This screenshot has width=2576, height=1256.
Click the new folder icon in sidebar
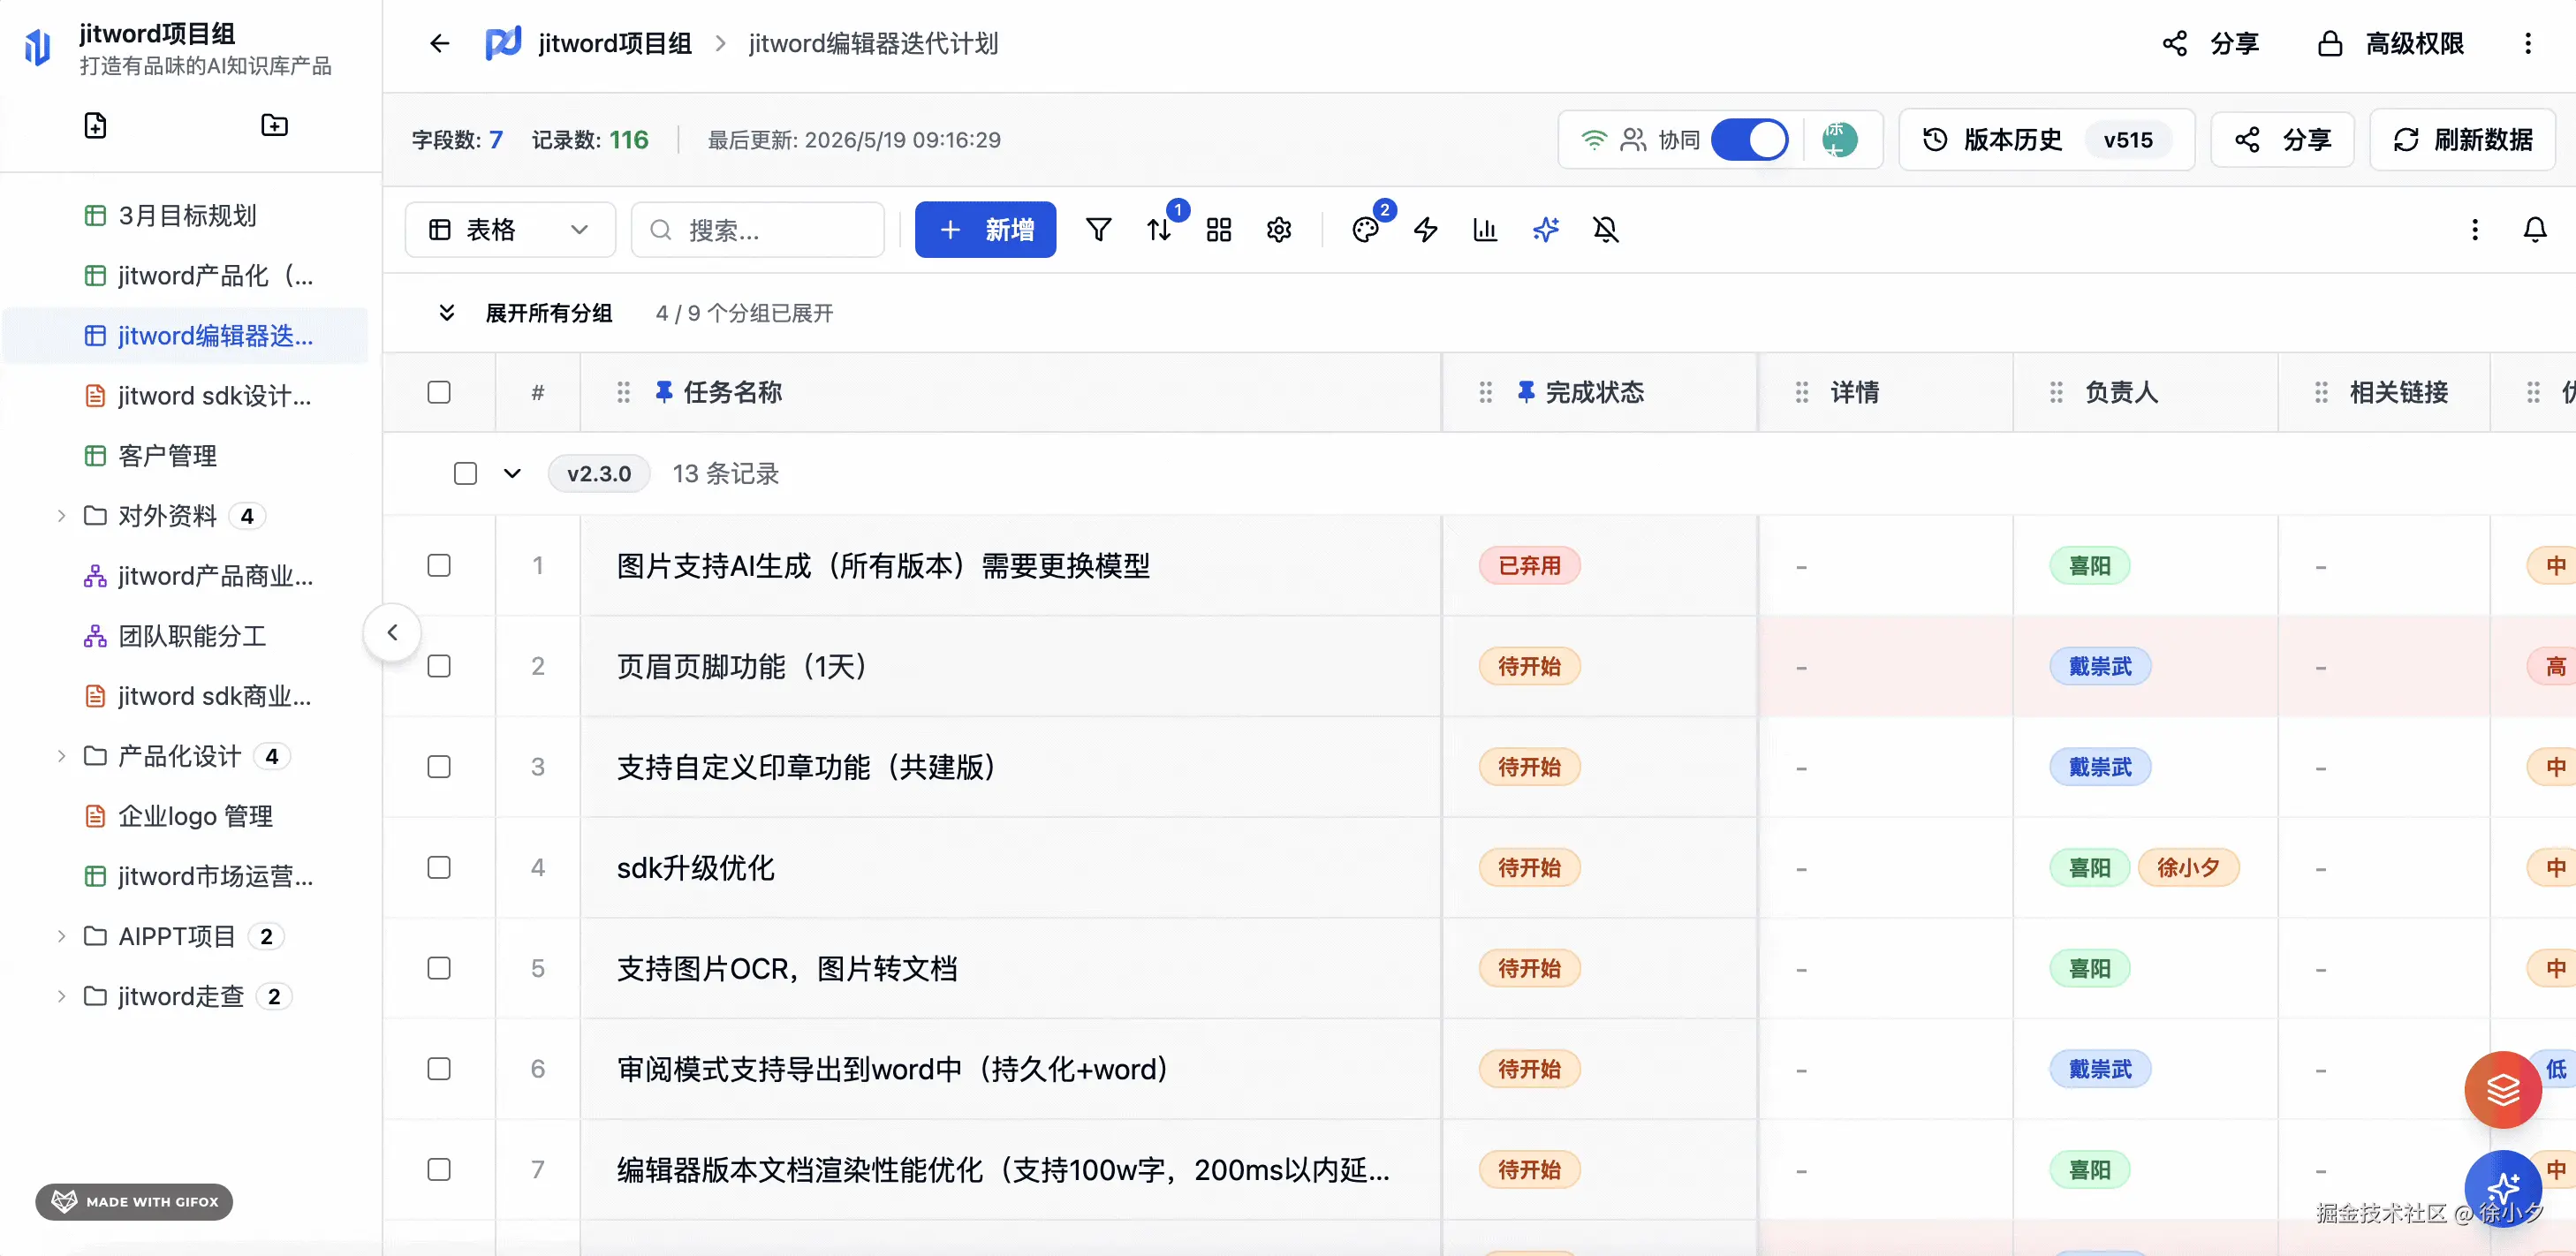[x=274, y=125]
